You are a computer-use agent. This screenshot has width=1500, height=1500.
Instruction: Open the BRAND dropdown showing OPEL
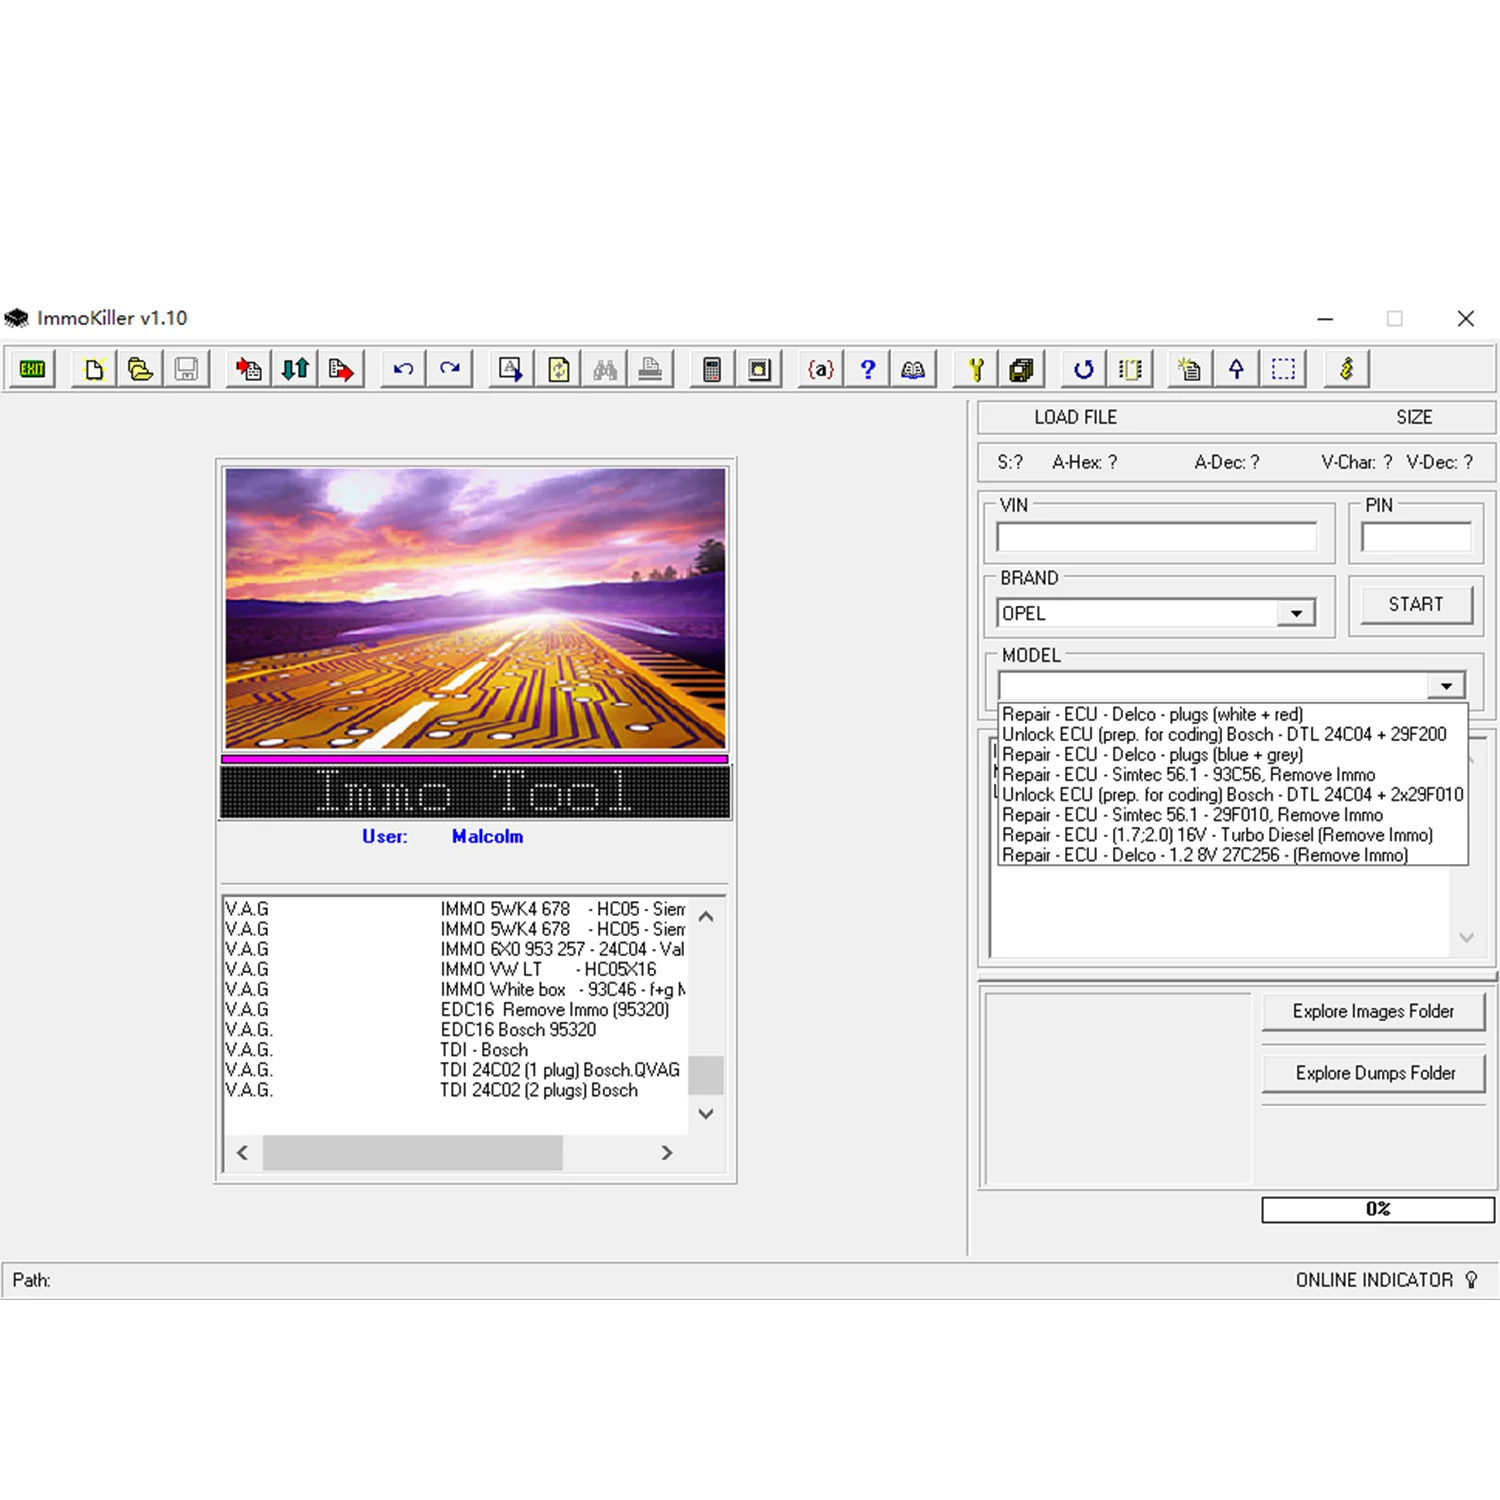1297,613
